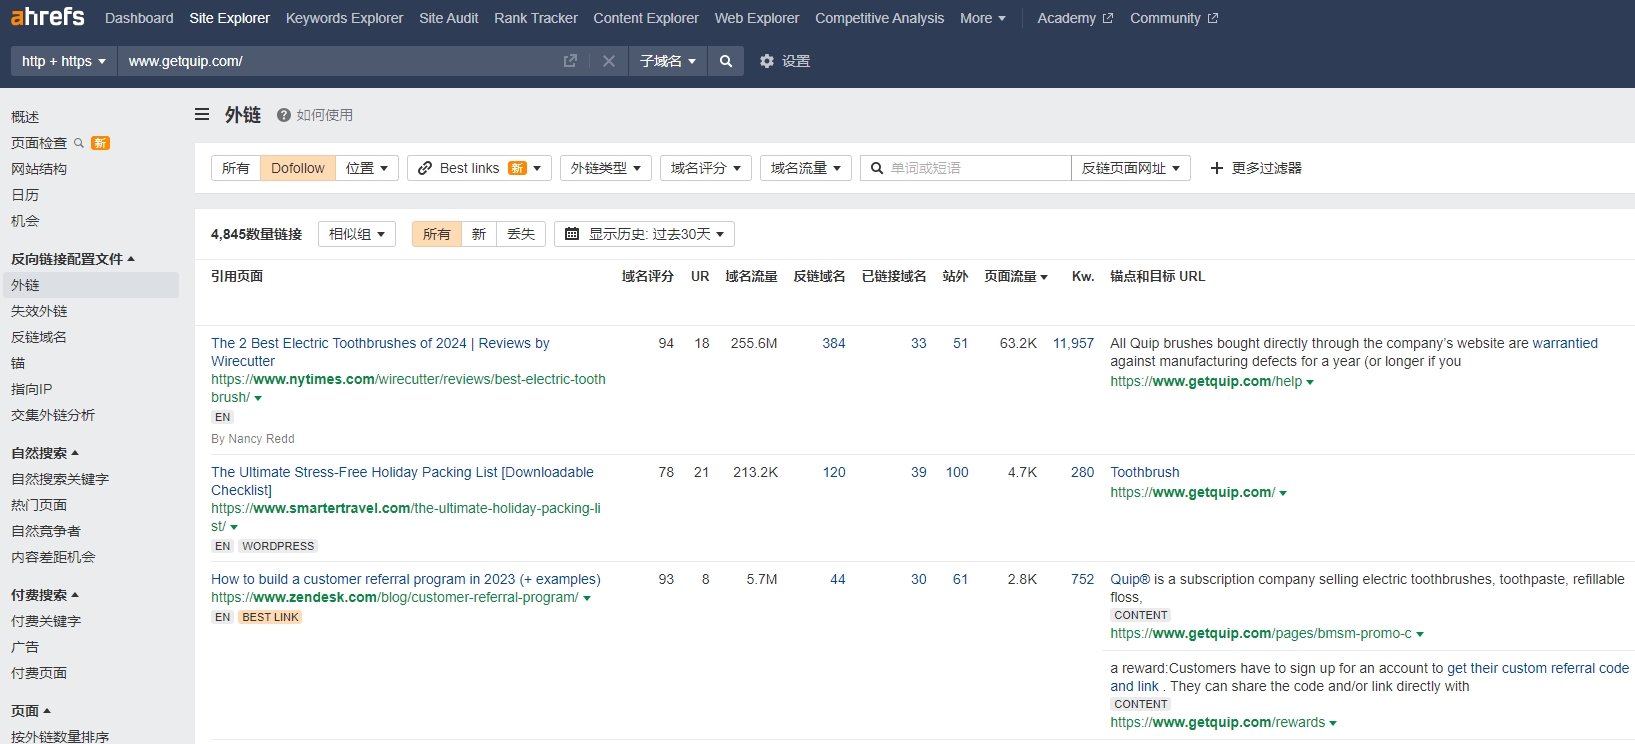Open Wirecutter electric toothbrushes article link

[380, 352]
